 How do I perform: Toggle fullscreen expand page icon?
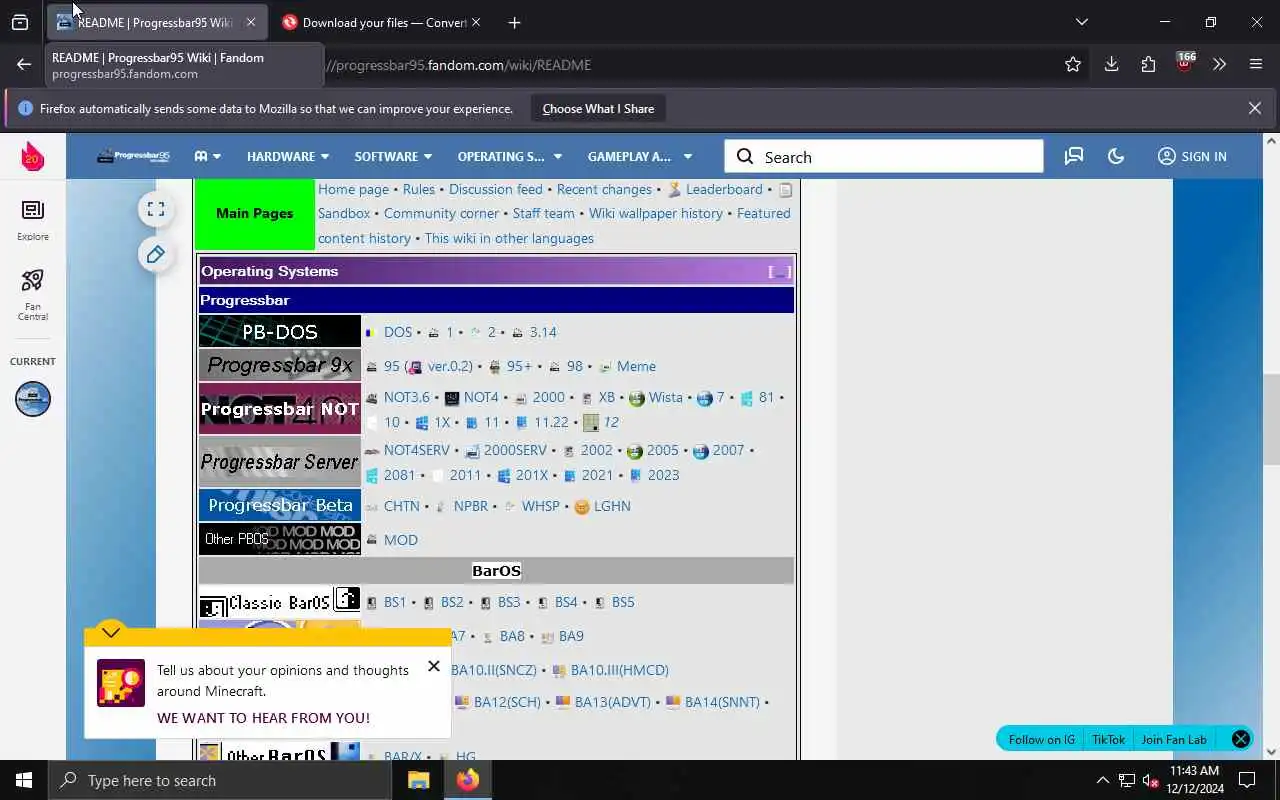pos(155,208)
